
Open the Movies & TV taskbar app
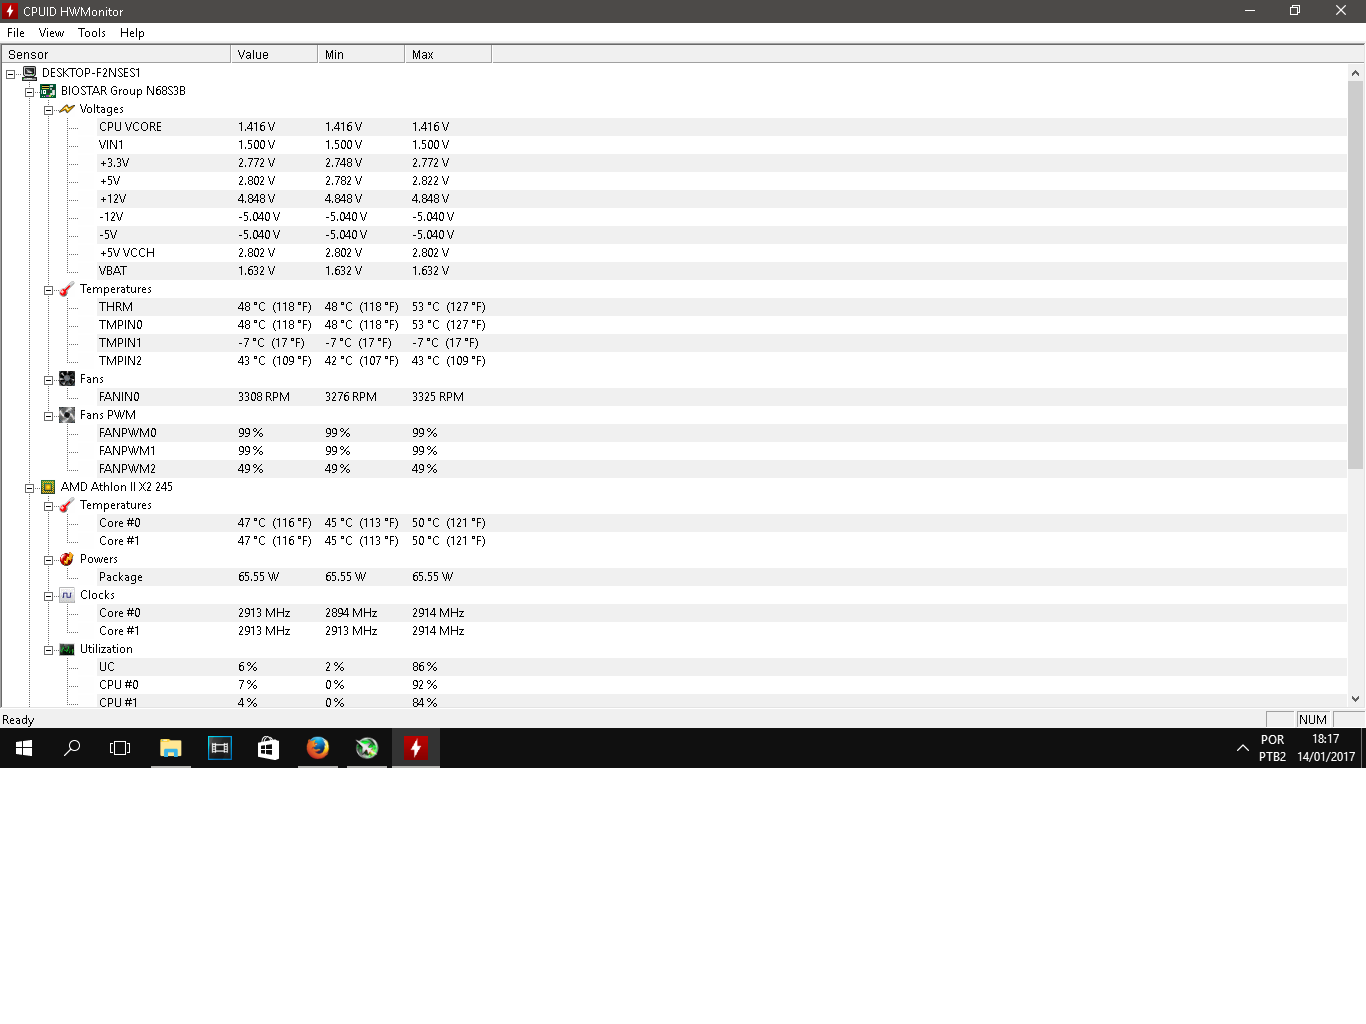[219, 748]
